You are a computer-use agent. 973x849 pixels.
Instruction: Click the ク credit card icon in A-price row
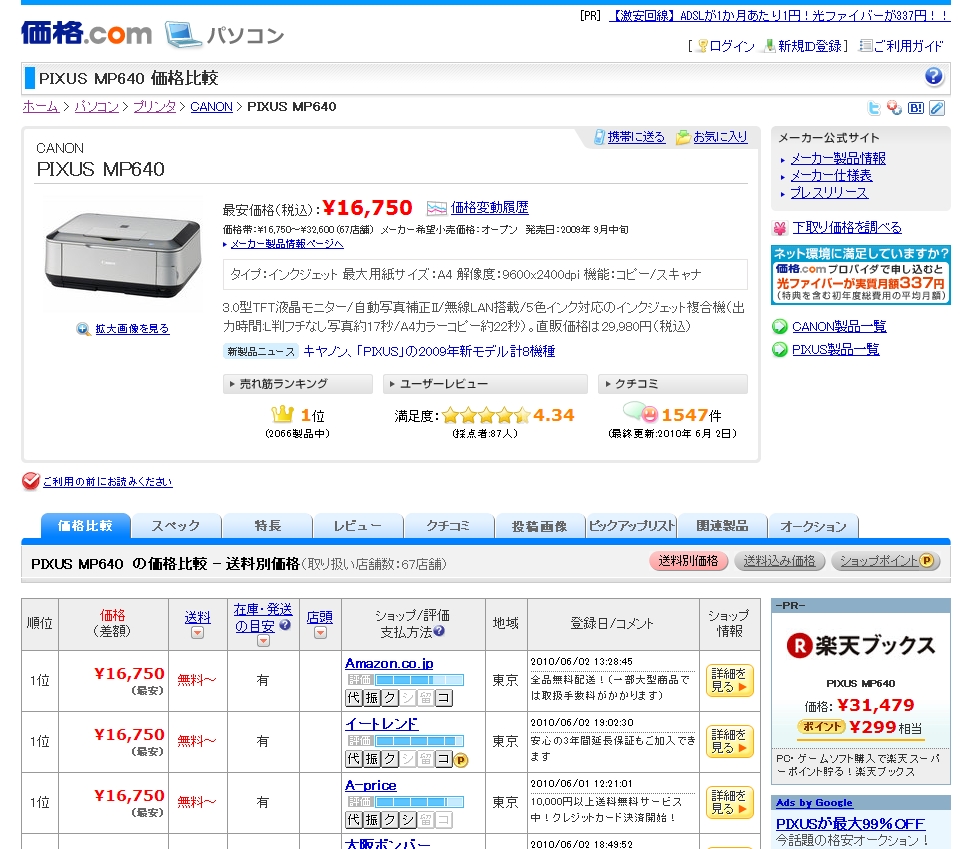pyautogui.click(x=390, y=820)
